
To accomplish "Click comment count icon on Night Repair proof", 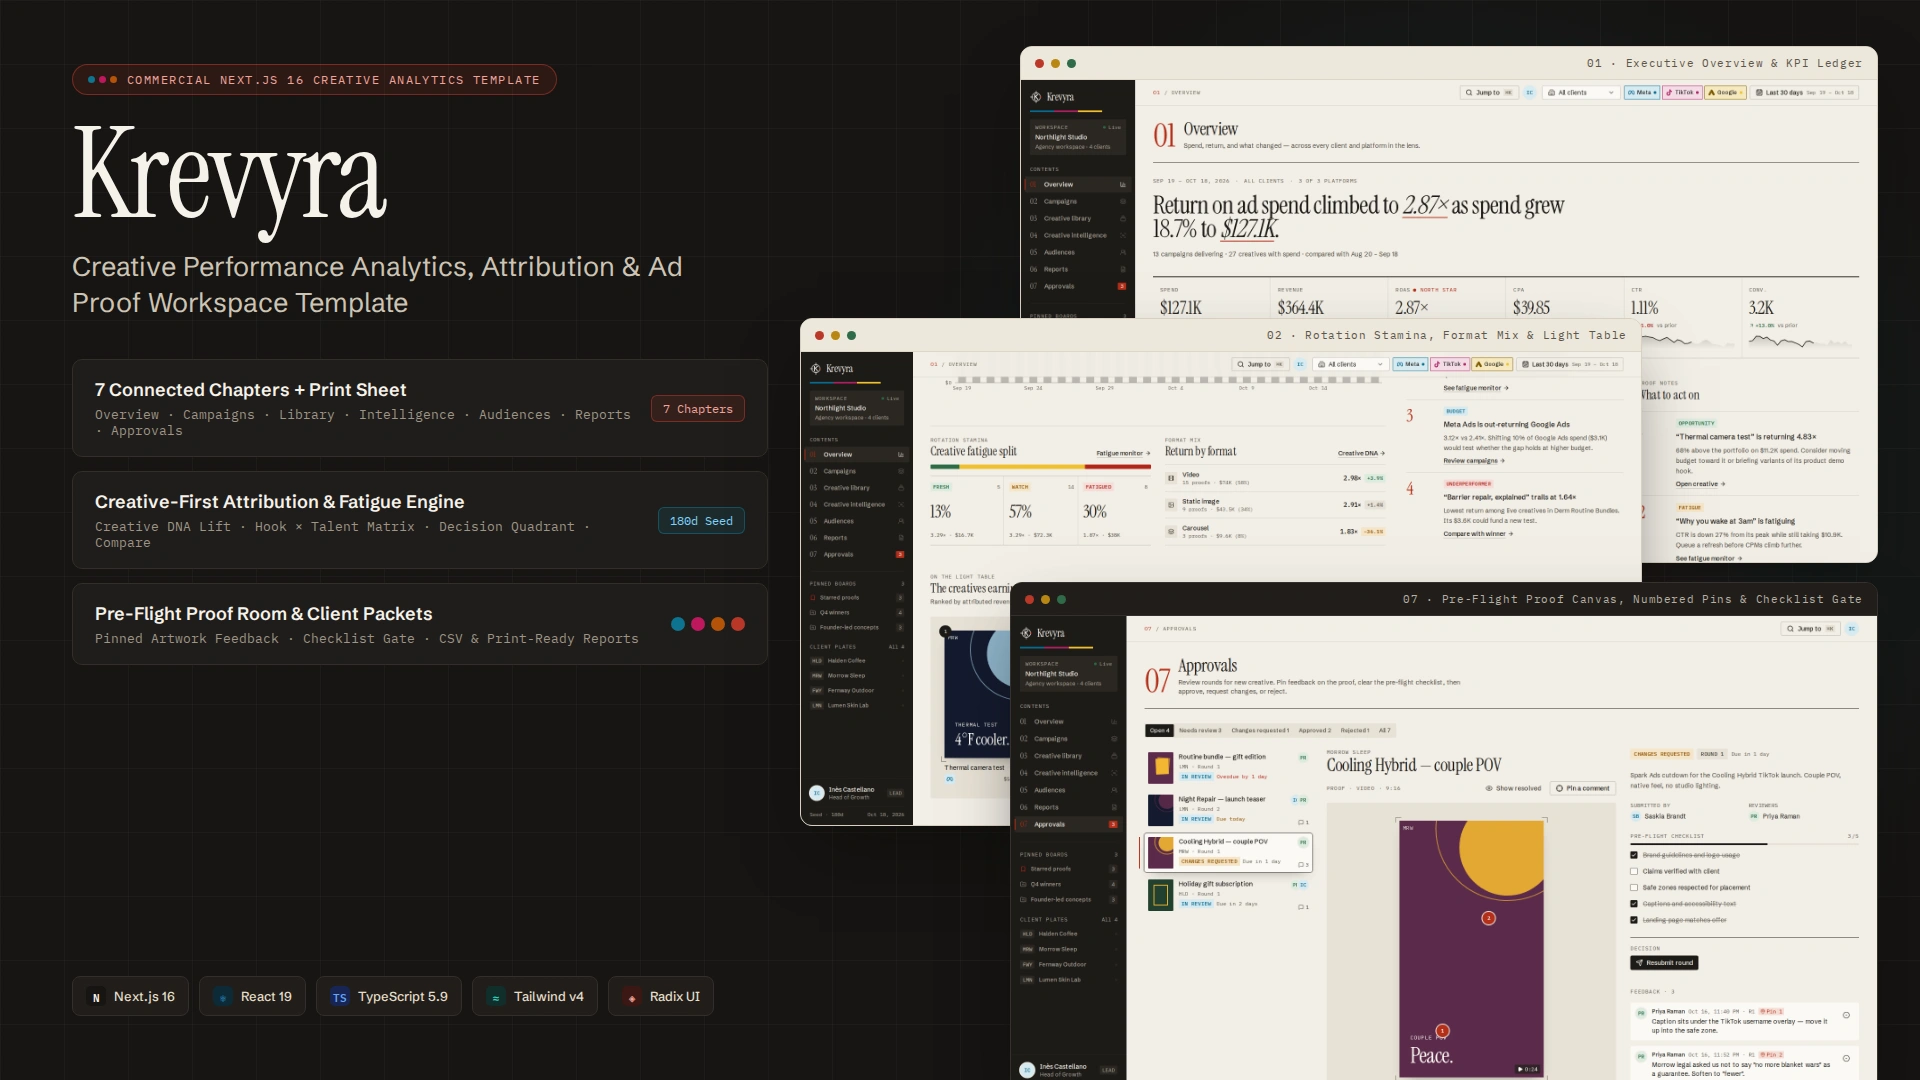I will click(1303, 822).
